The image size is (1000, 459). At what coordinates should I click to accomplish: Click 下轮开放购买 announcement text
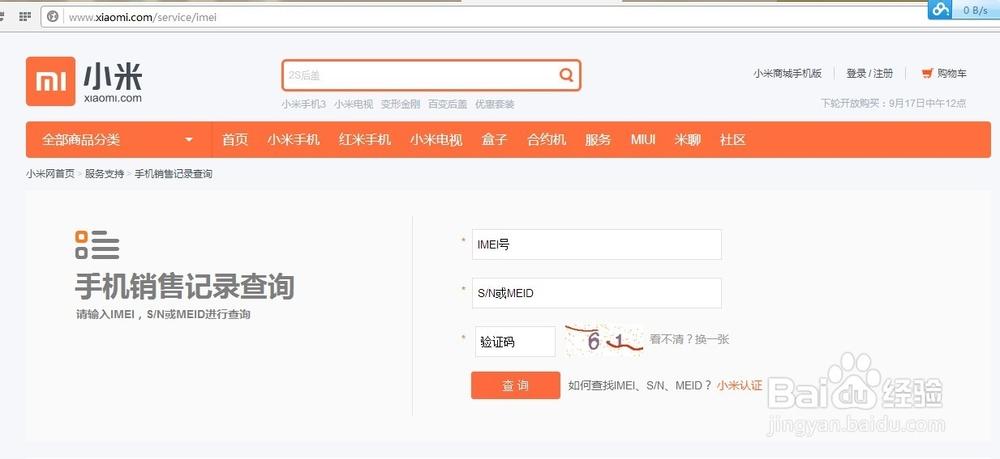(x=893, y=103)
